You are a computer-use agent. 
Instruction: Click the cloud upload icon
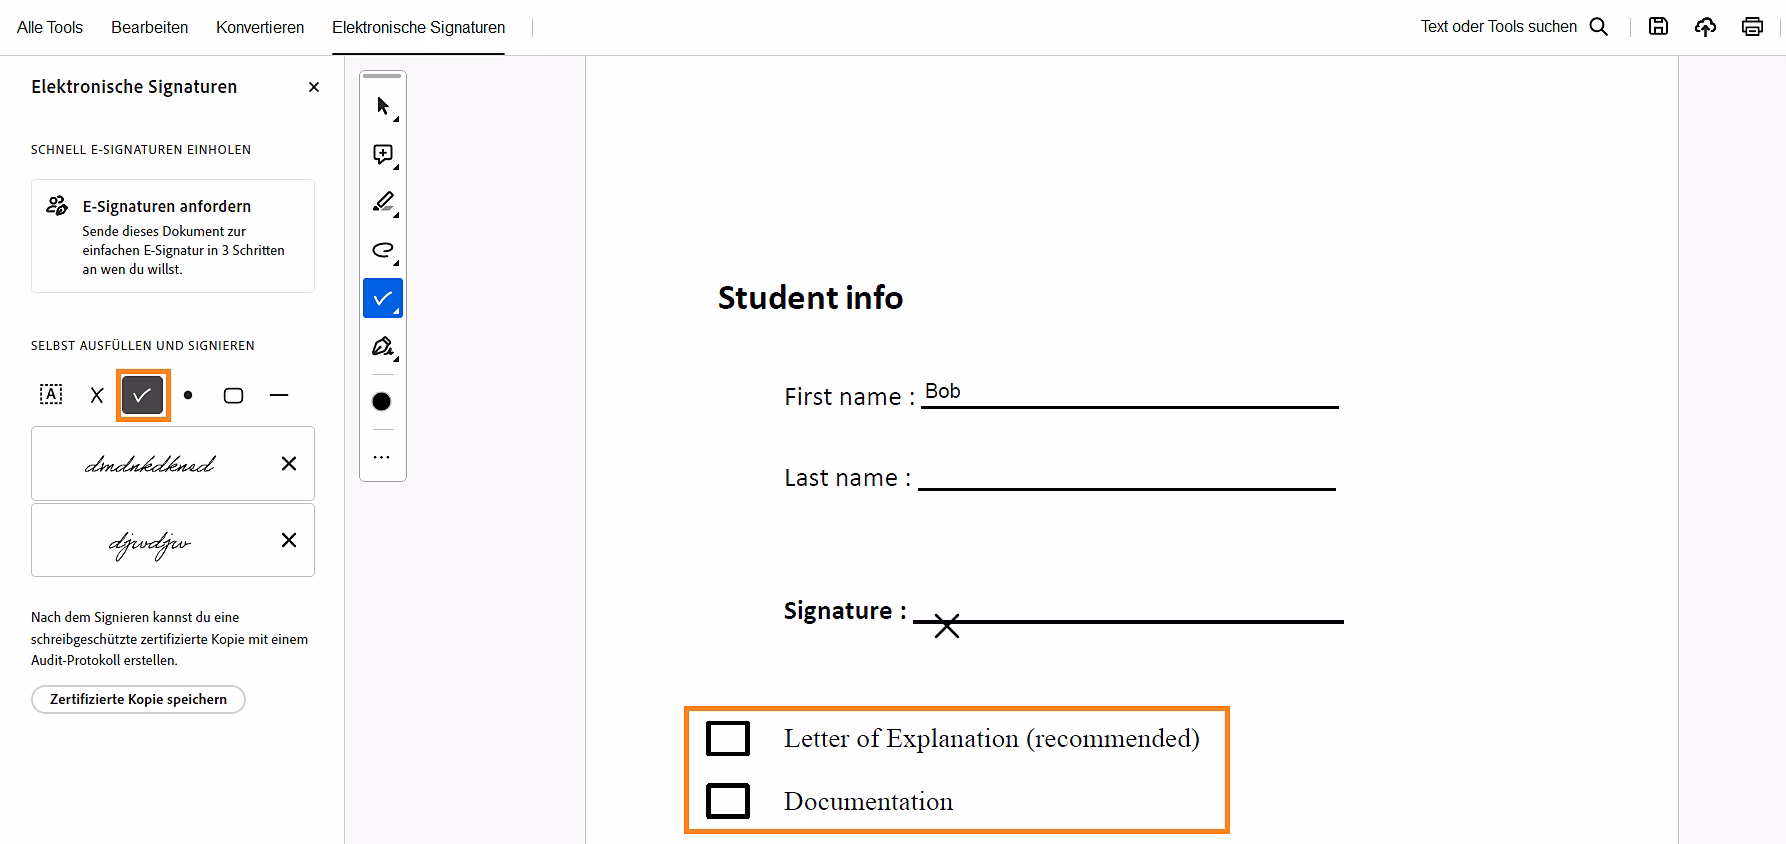point(1705,27)
